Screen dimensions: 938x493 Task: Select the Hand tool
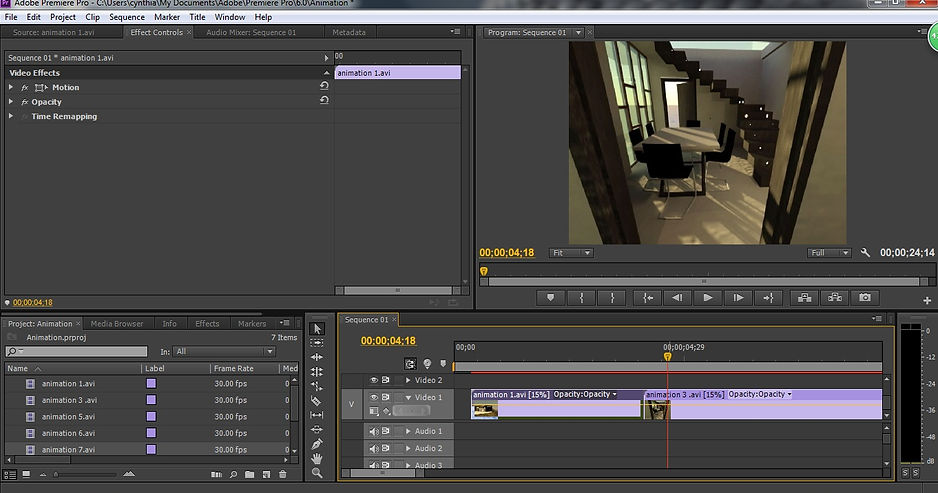(x=317, y=458)
